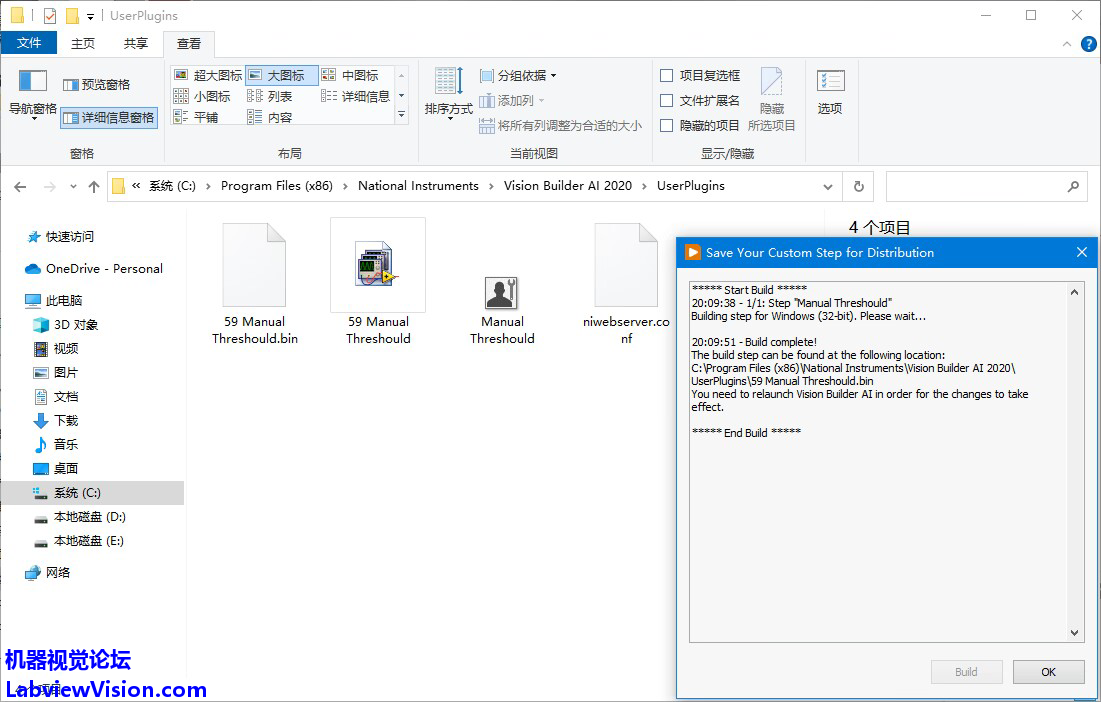This screenshot has height=702, width=1101.
Task: Select 系统 (C:) in the navigation tree
Action: 77,493
